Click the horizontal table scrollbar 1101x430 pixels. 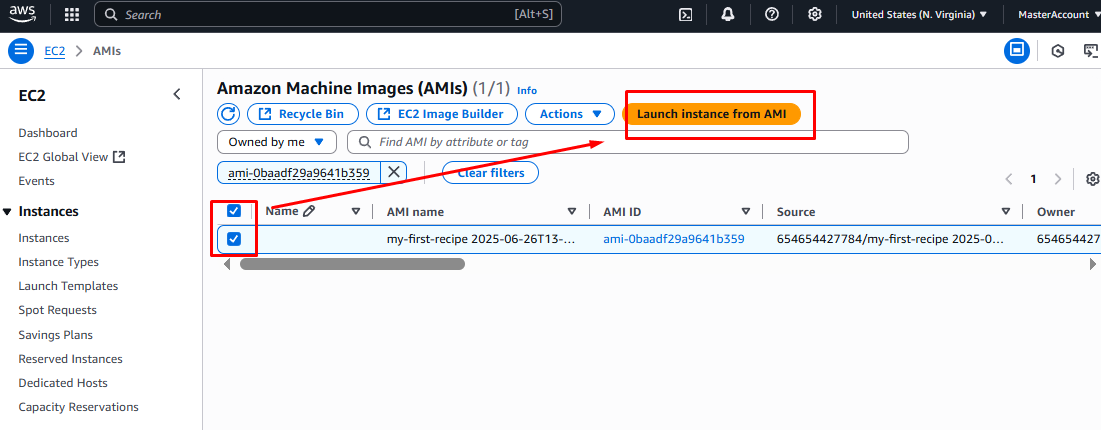352,264
